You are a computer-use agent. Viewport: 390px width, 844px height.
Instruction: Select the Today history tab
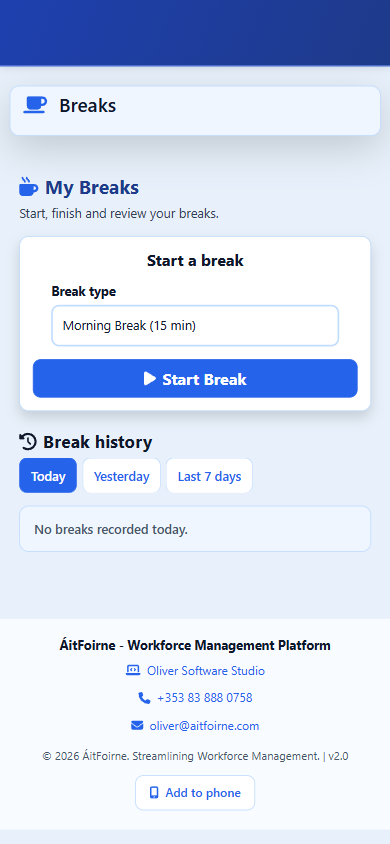click(x=48, y=476)
